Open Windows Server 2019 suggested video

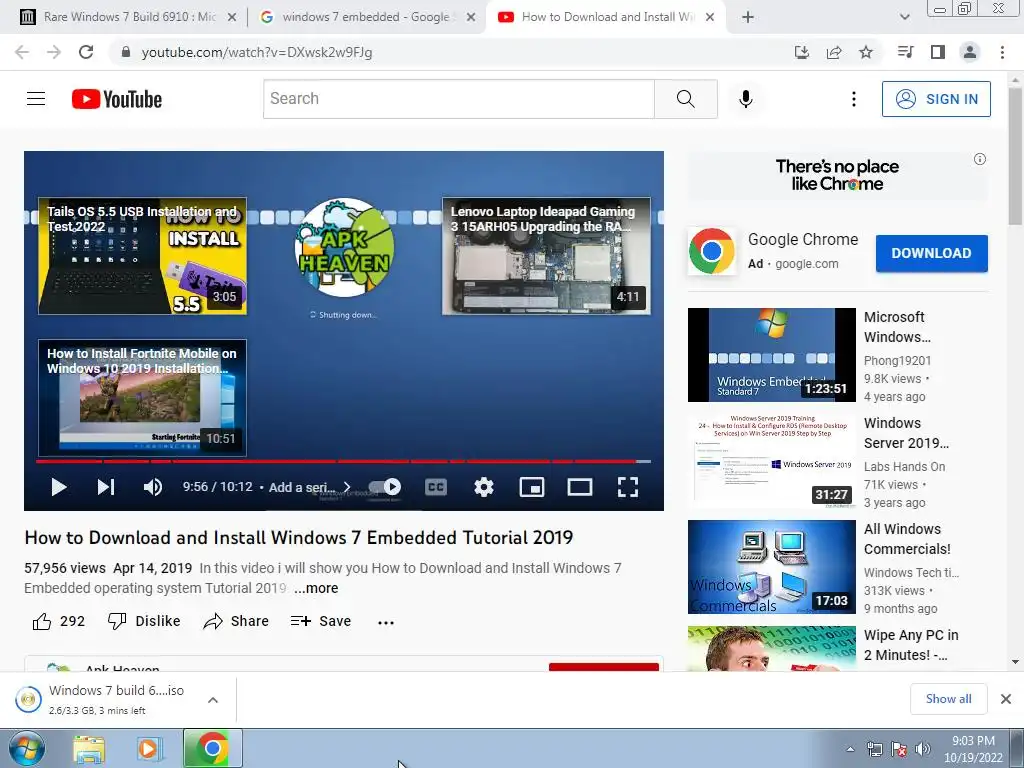(x=771, y=461)
